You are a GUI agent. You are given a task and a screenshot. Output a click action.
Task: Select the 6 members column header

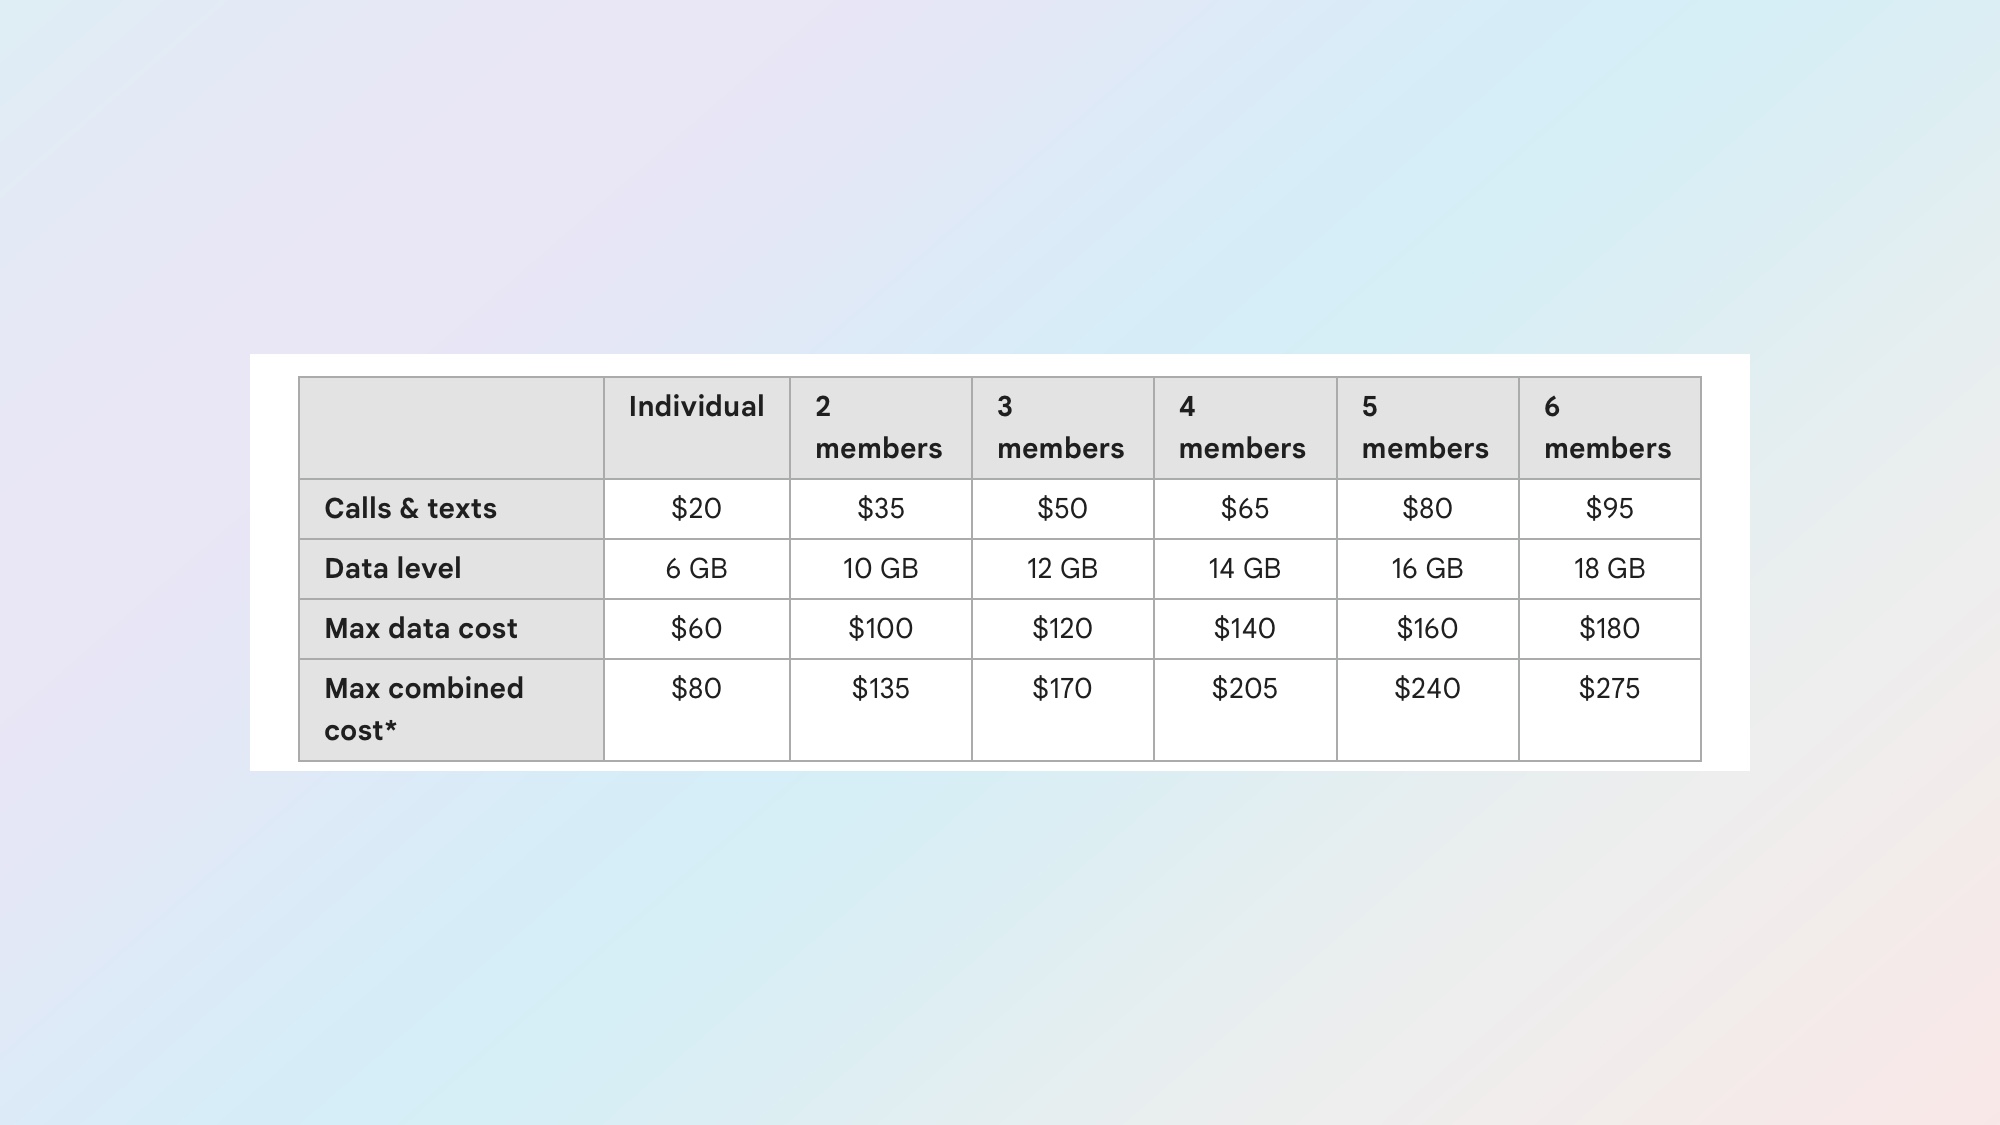tap(1607, 428)
